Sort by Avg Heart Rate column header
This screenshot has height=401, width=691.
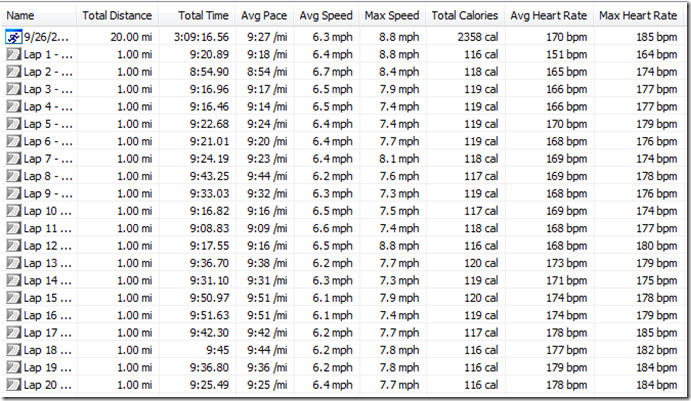pos(547,17)
